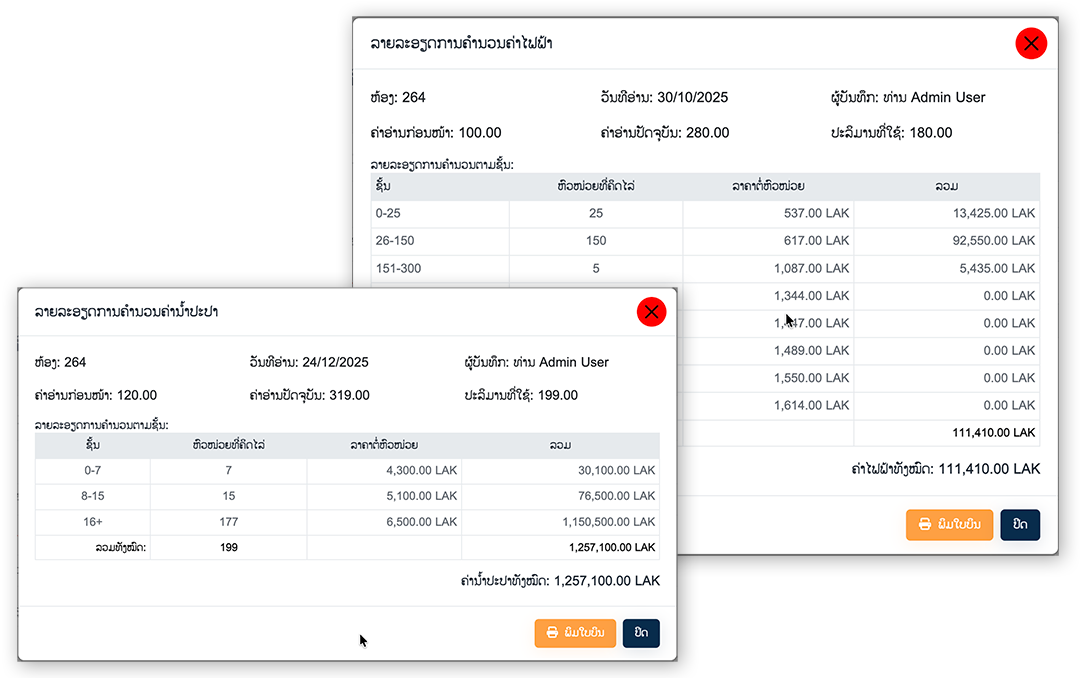
Task: Select the 0-7 tier cell in water table
Action: 93,470
